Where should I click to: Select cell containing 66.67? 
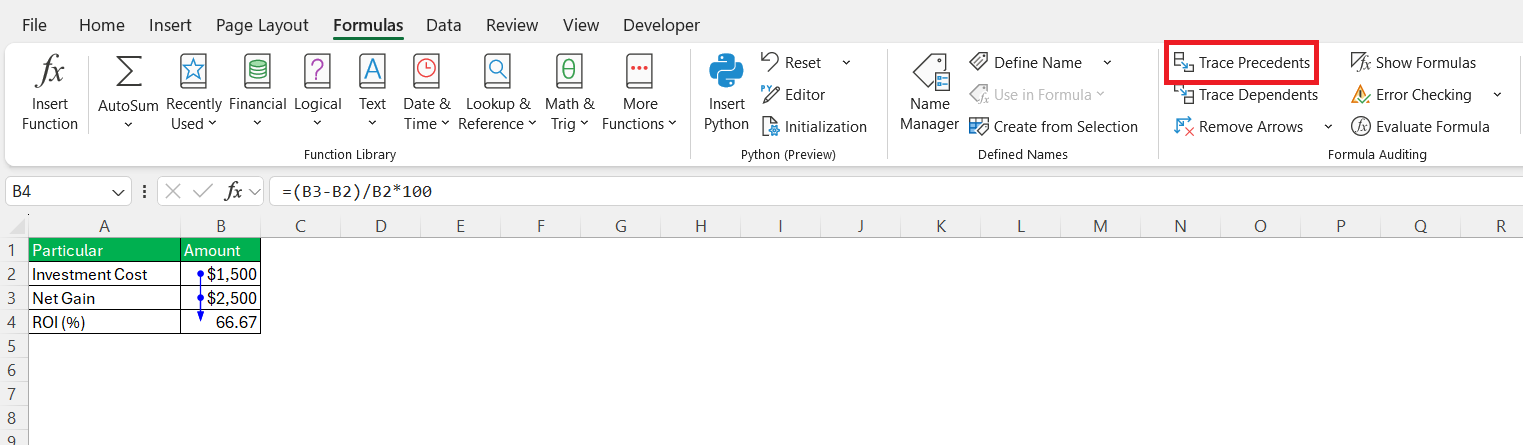221,322
